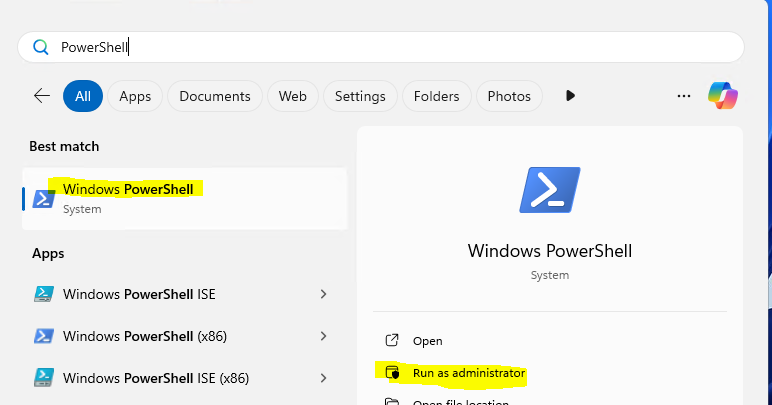Expand Windows PowerShell ISE (x86) options chevron
The image size is (772, 405).
323,378
